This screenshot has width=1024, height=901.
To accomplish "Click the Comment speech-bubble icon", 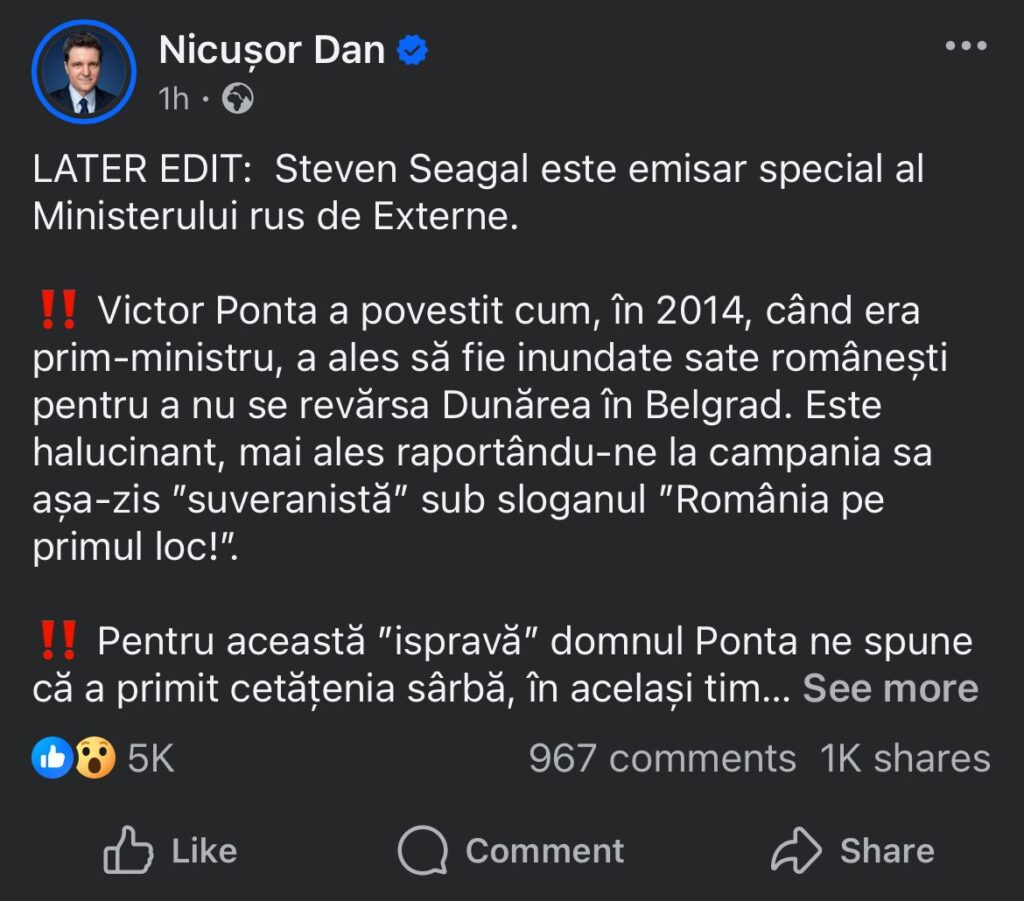I will tap(424, 851).
